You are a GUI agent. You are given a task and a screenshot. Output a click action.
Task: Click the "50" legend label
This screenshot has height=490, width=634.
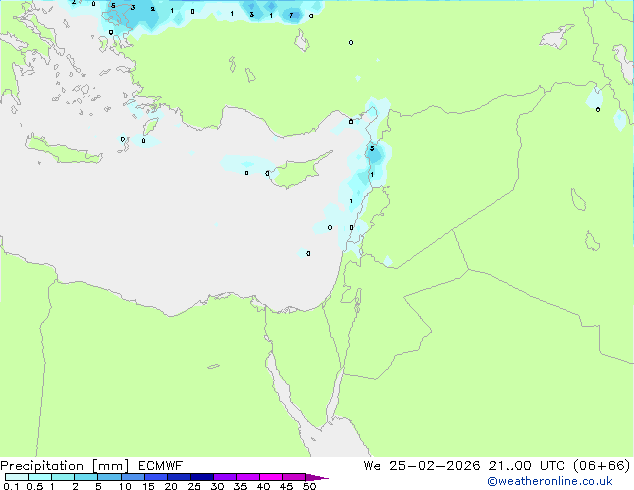click(x=310, y=486)
